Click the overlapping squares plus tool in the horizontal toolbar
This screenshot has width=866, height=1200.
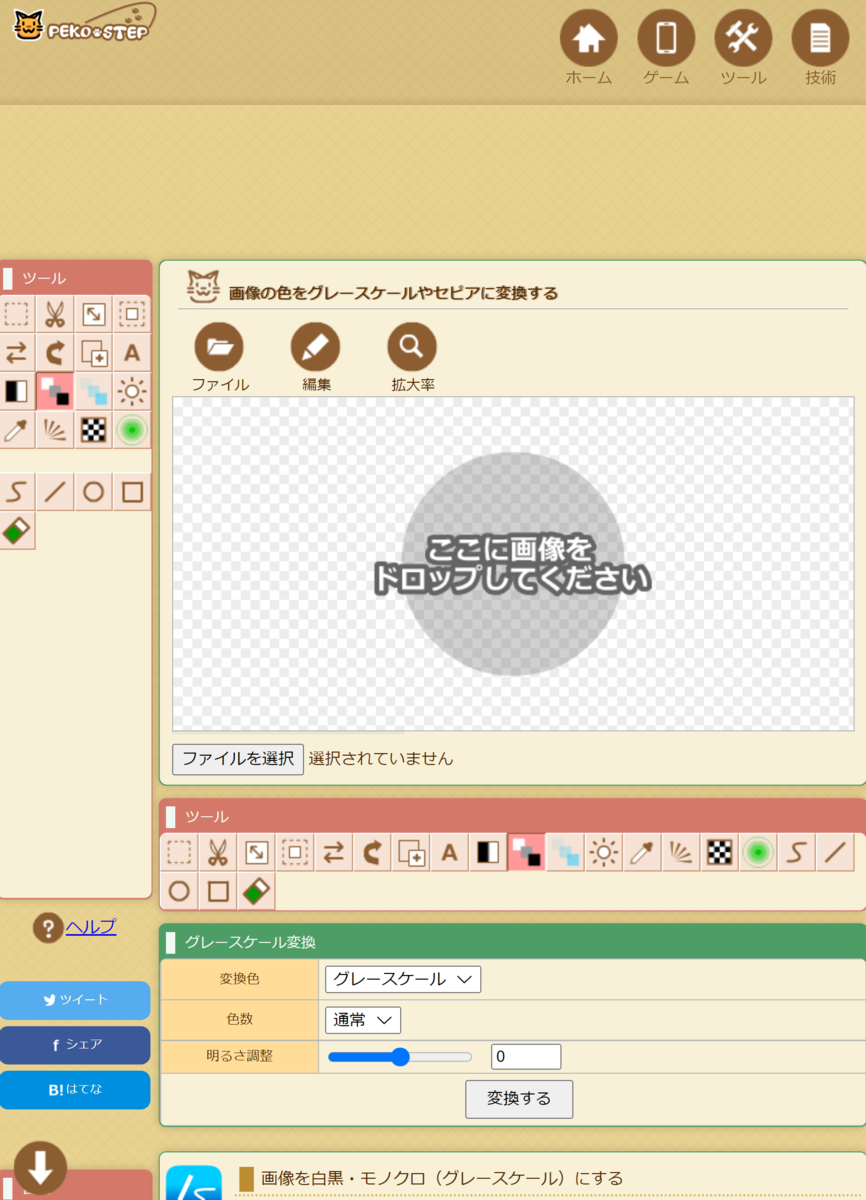click(x=411, y=852)
